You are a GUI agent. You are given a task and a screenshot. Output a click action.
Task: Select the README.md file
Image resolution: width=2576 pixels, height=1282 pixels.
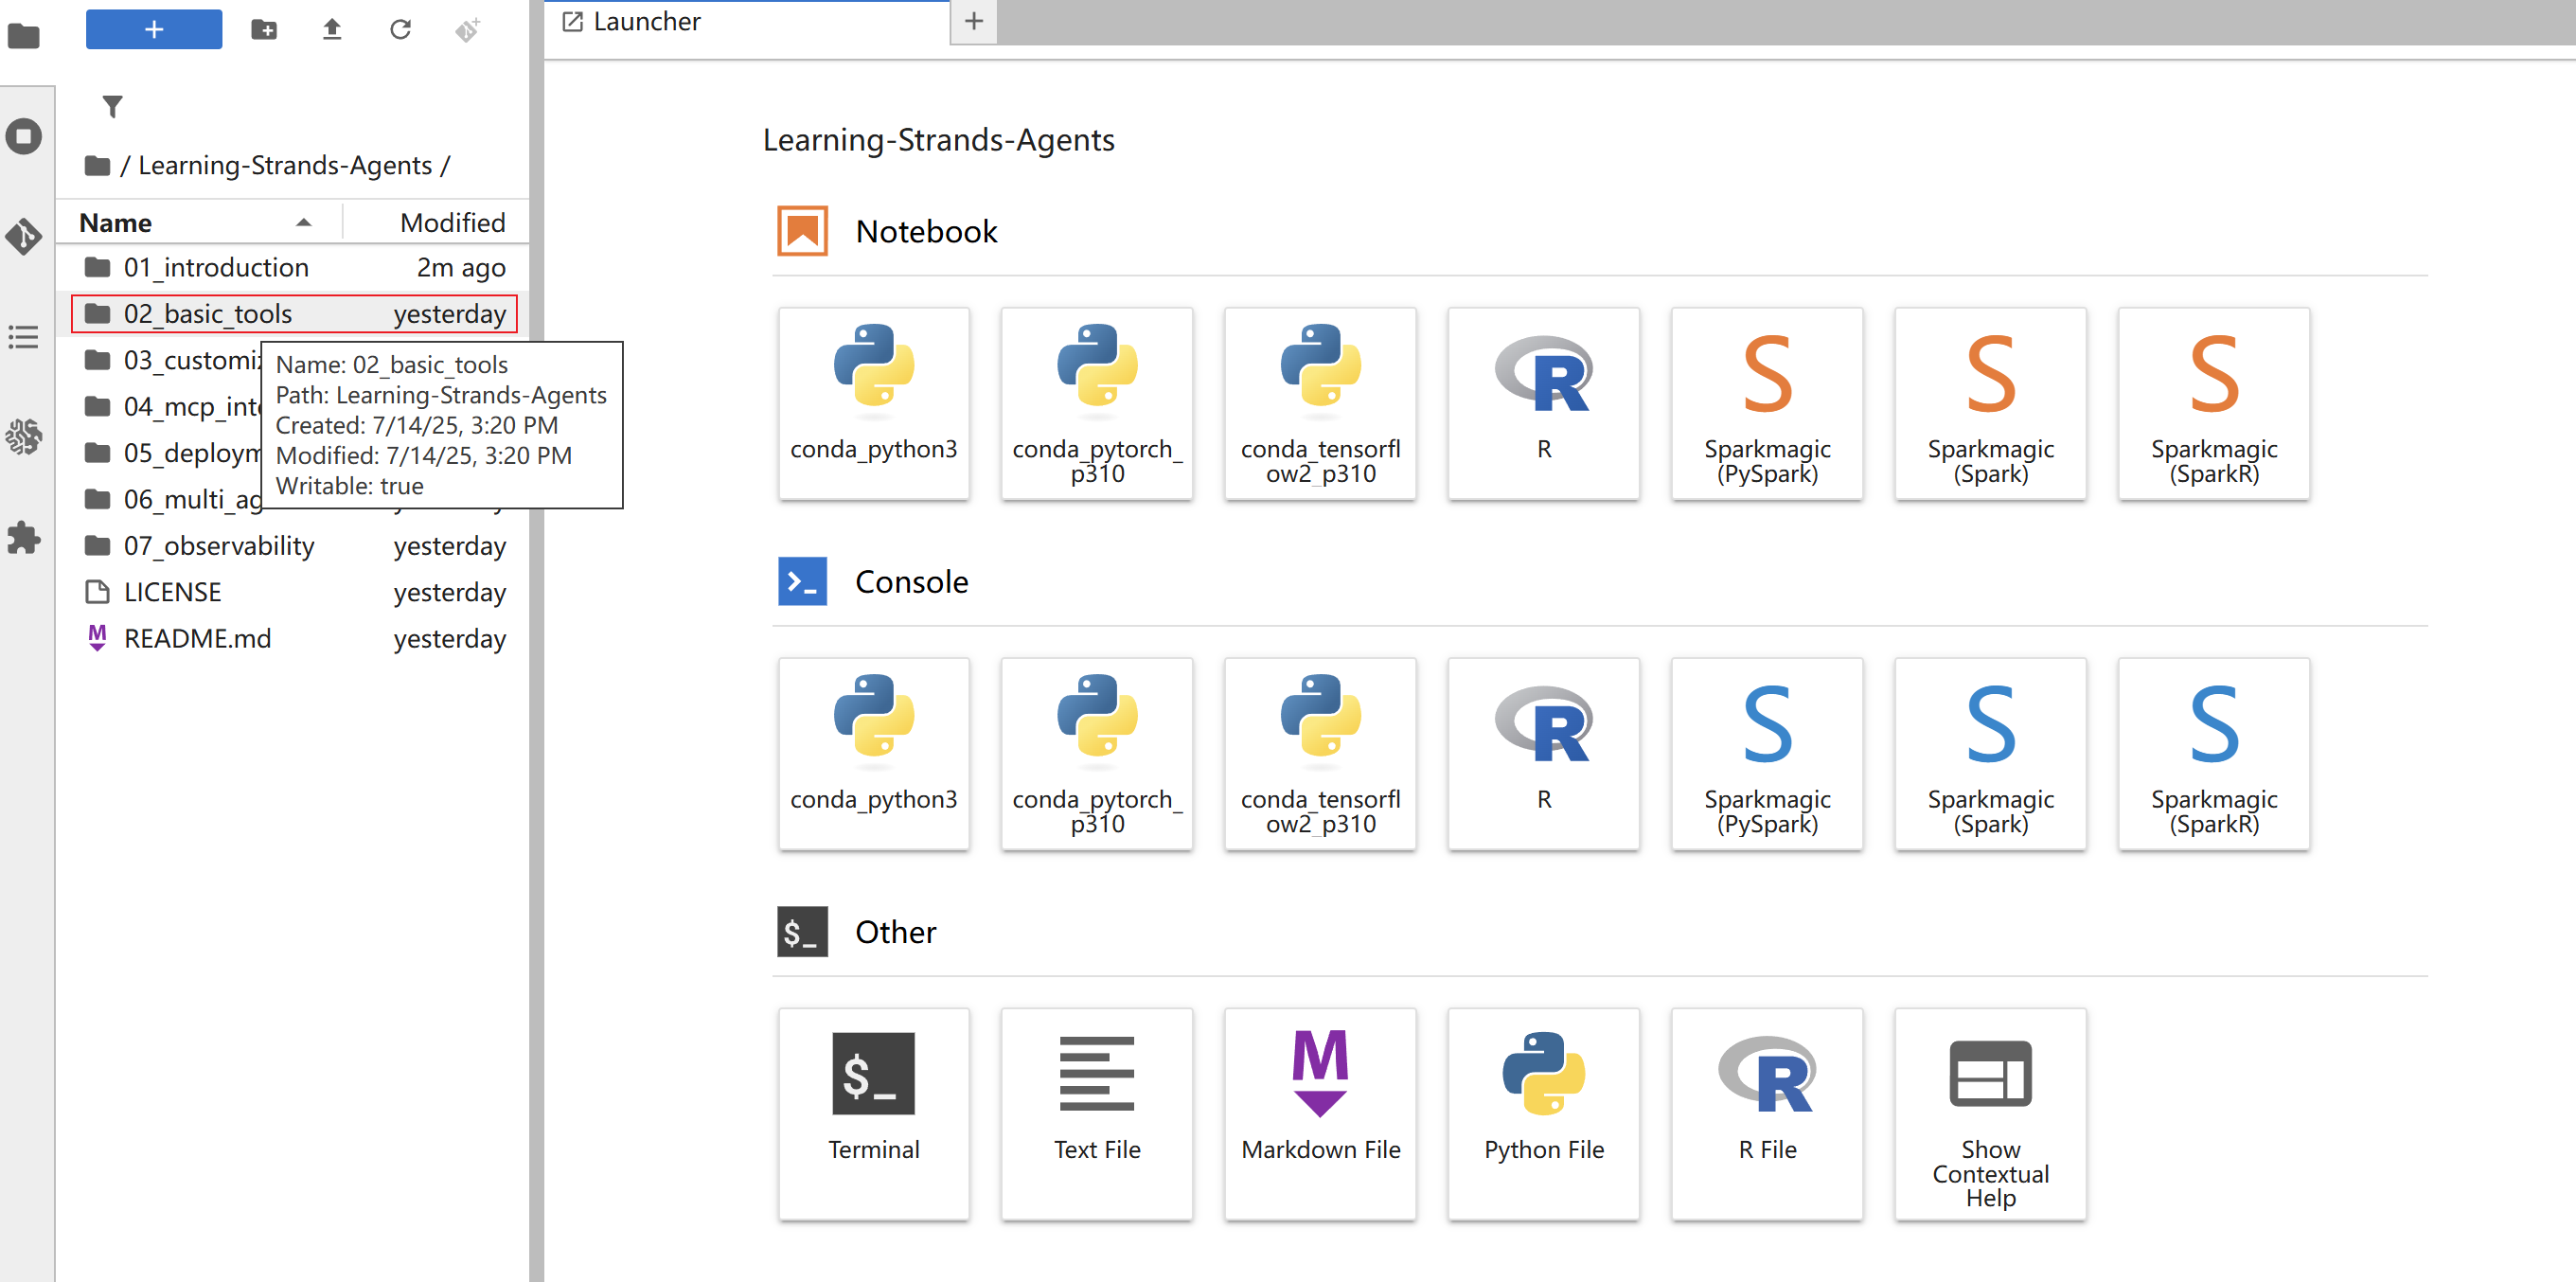[x=294, y=638]
